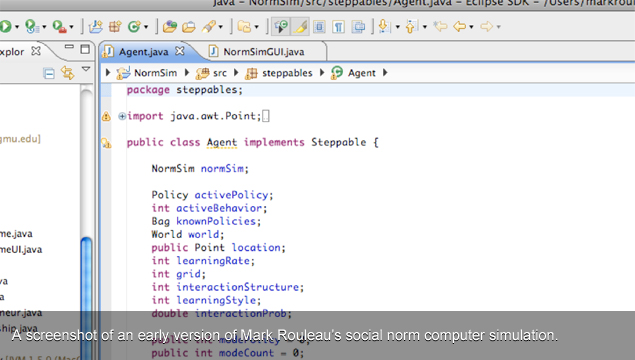Screen dimensions: 635x360
Task: Go to Next Annotation icon
Action: 384,27
